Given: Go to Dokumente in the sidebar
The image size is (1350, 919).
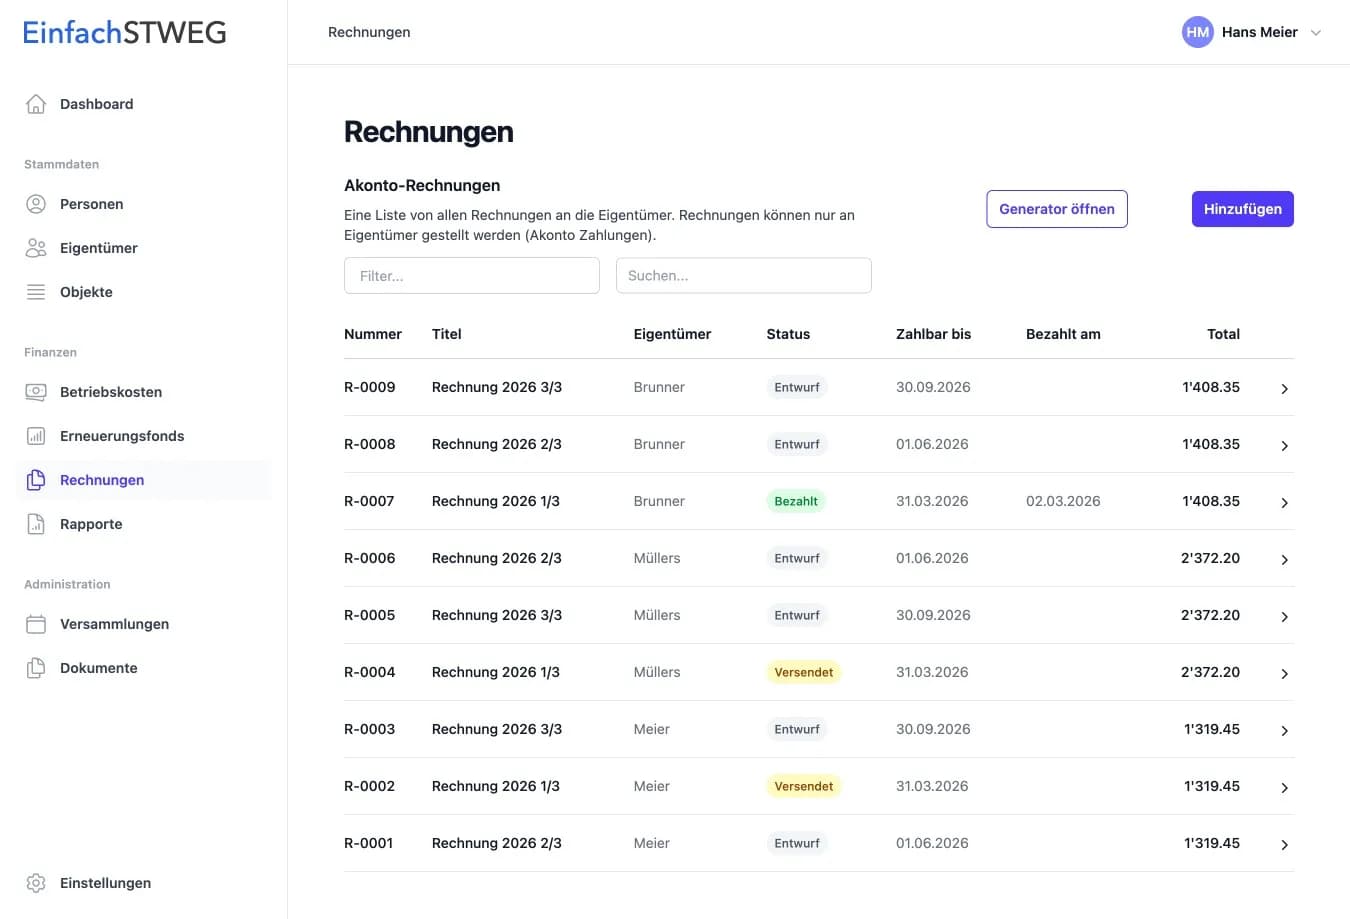Looking at the screenshot, I should coord(98,668).
